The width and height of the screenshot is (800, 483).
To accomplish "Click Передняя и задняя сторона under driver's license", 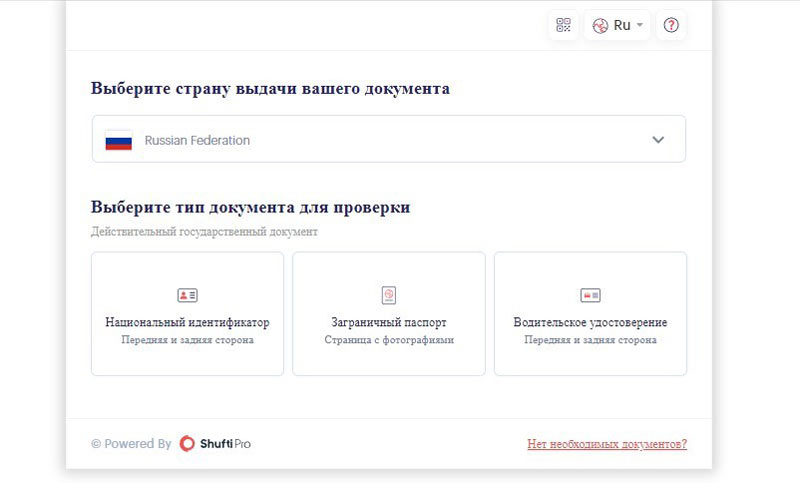I will click(590, 340).
